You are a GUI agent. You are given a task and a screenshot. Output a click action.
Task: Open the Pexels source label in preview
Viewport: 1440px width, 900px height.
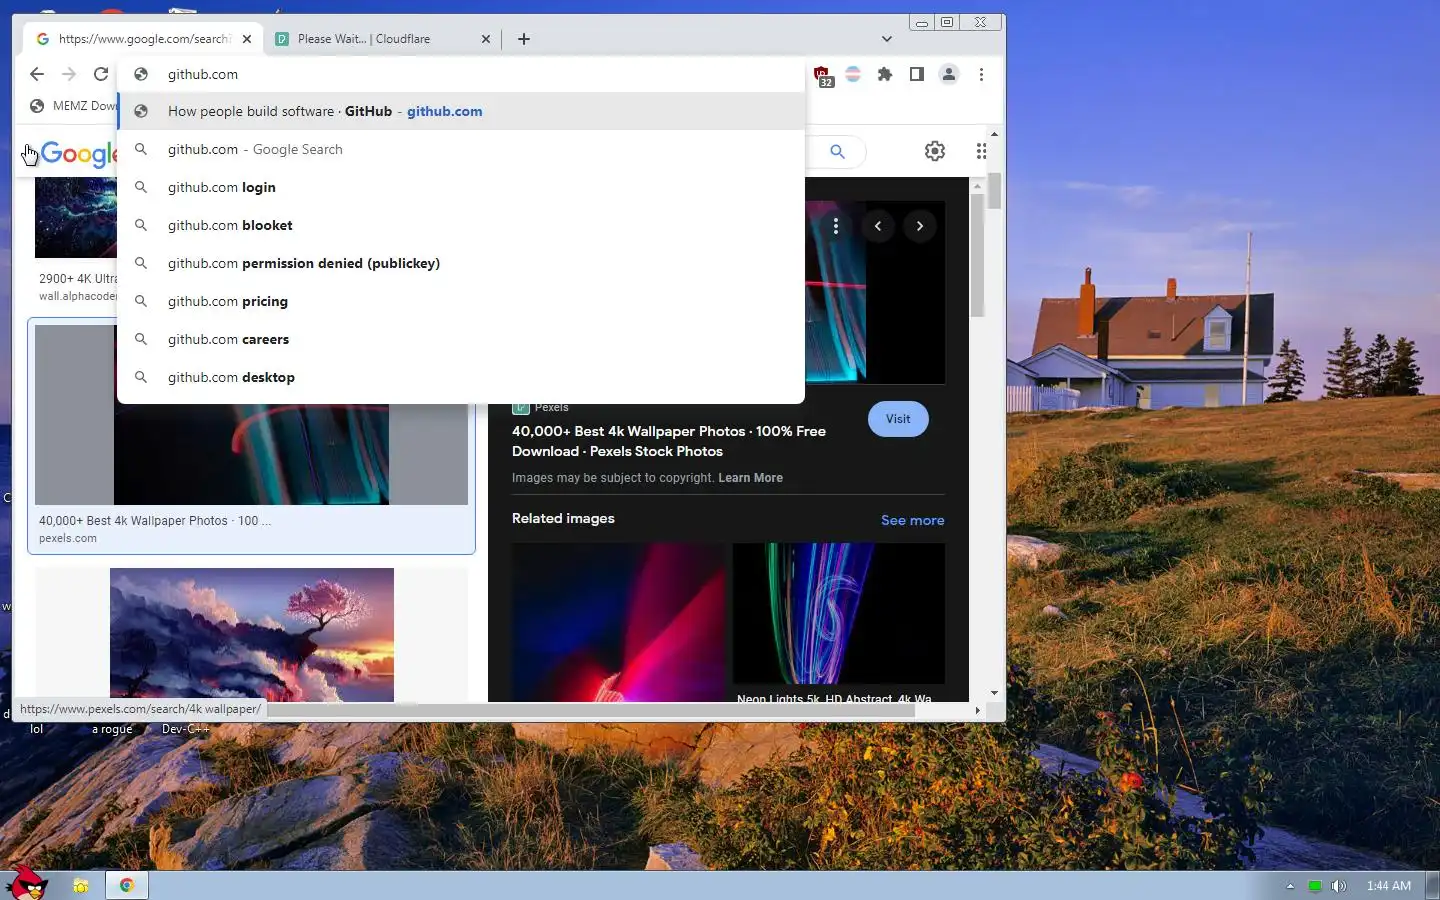pos(551,407)
